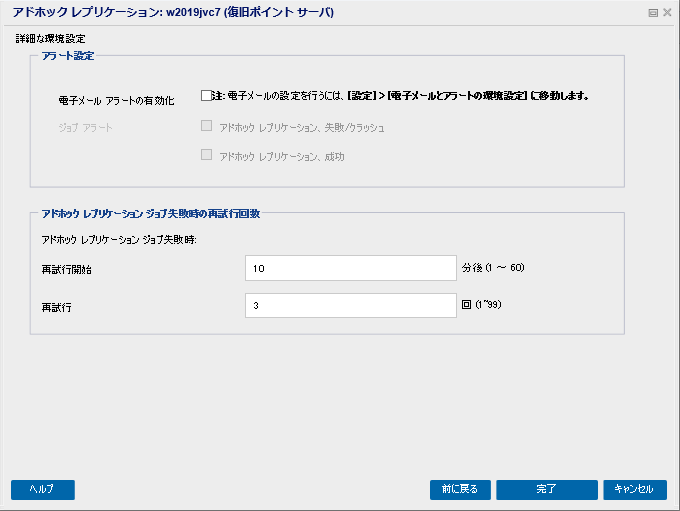
Task: Cancel the dialog with the キャンセル button
Action: (x=634, y=489)
